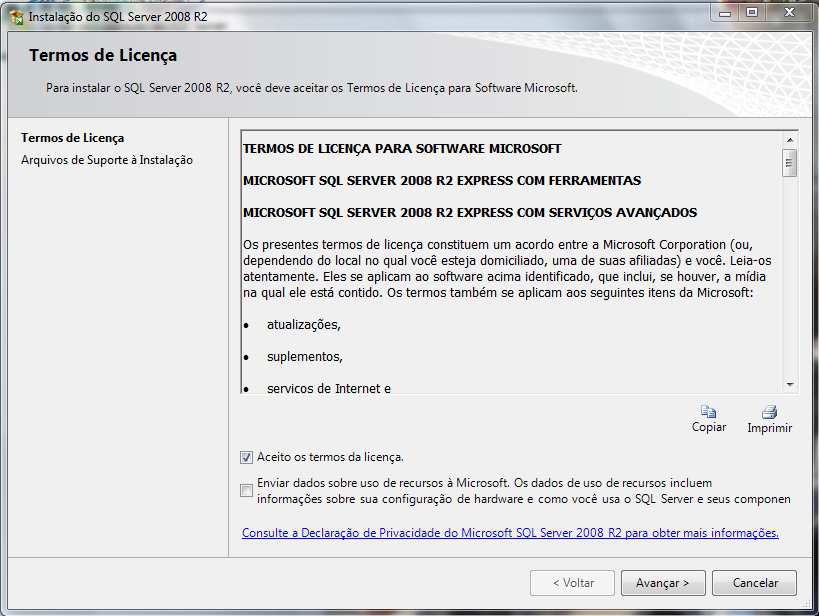Click the Imprimir text label
The image size is (819, 616).
tap(769, 428)
